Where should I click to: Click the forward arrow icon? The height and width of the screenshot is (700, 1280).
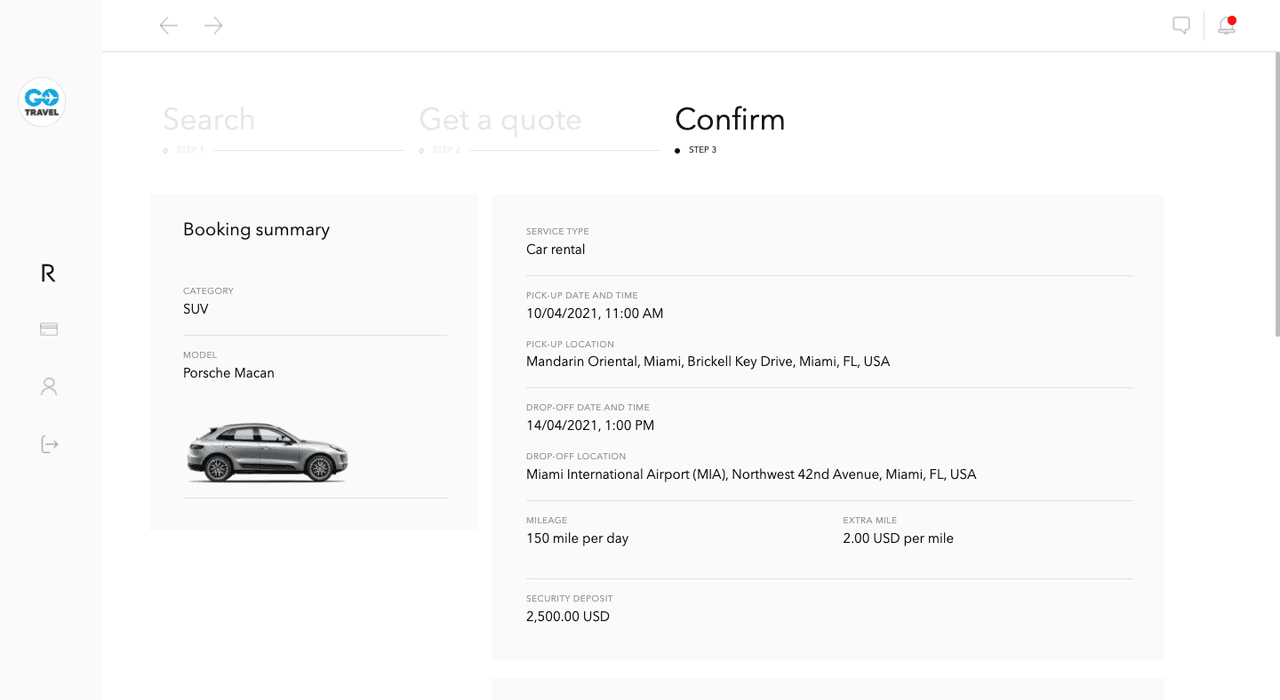(213, 26)
